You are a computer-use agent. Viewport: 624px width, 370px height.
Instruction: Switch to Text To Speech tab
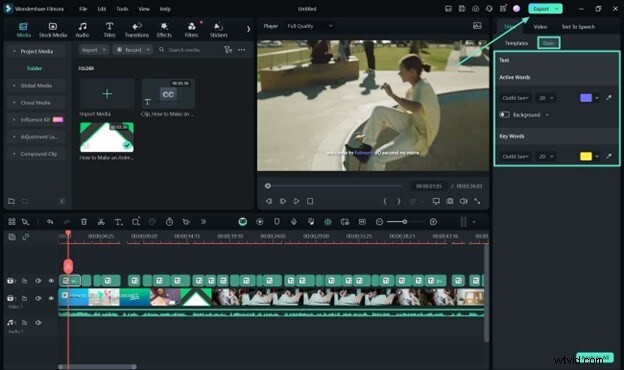click(x=578, y=27)
